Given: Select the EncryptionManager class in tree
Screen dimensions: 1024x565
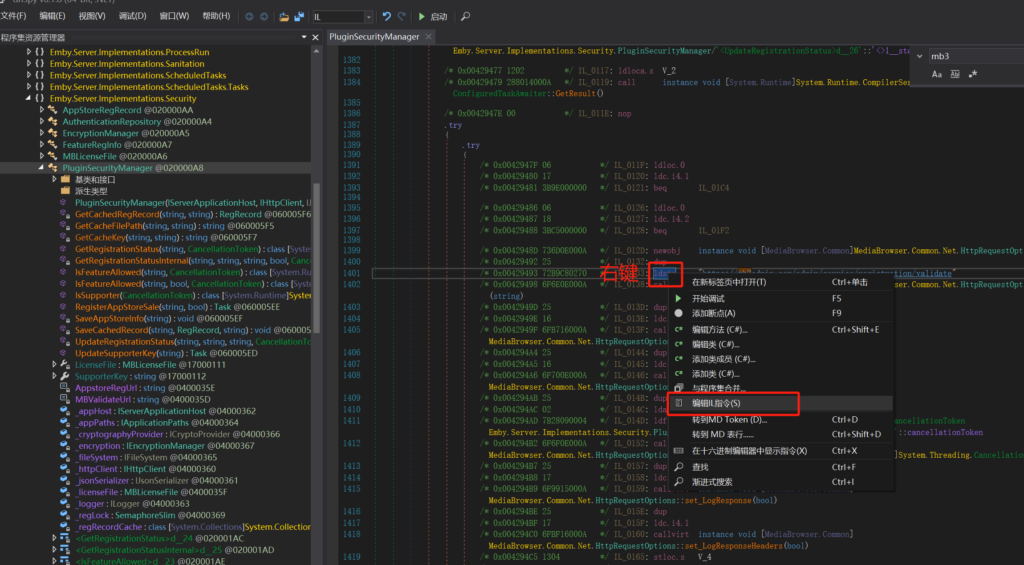Looking at the screenshot, I should pyautogui.click(x=126, y=133).
